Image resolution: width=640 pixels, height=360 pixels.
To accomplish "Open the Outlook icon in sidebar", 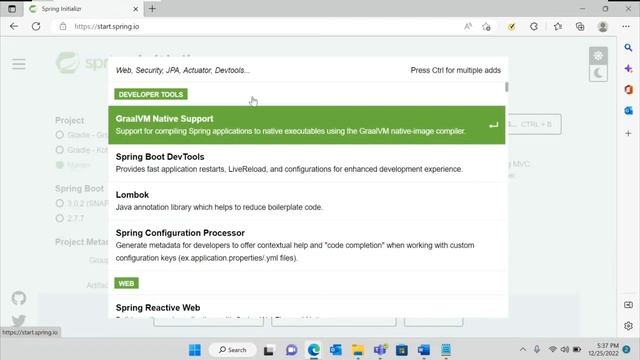I will [628, 111].
